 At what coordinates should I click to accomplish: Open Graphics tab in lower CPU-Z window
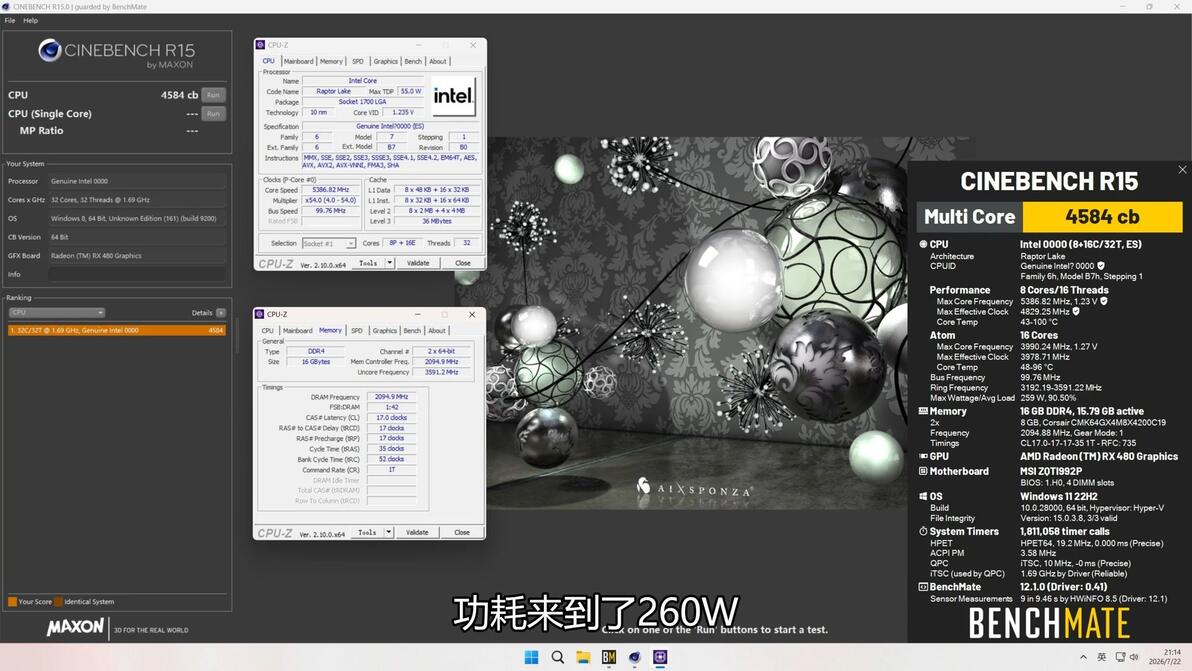[x=385, y=331]
